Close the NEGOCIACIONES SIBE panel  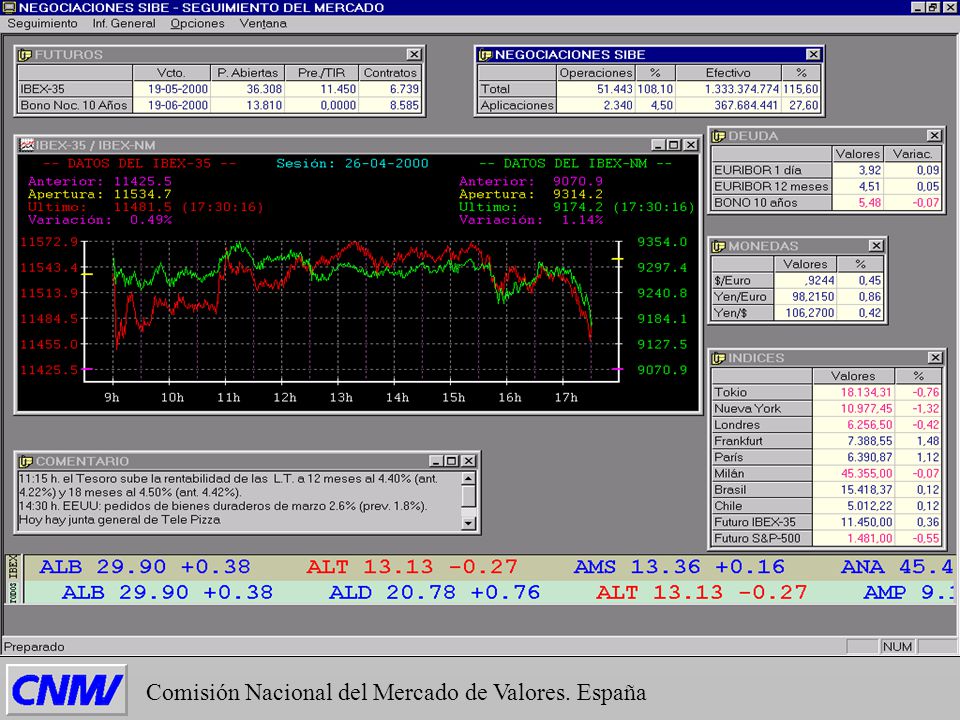(813, 54)
